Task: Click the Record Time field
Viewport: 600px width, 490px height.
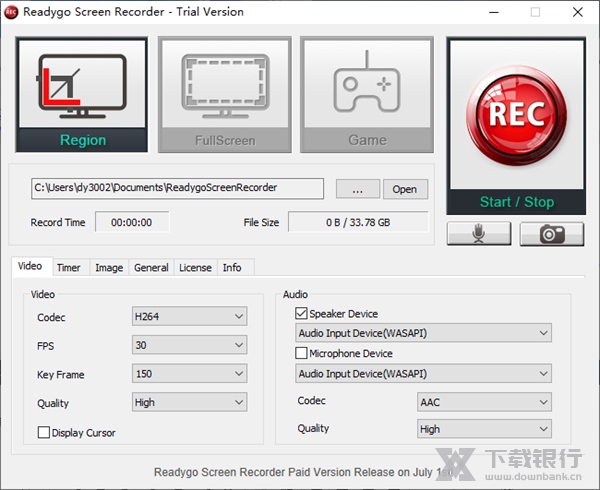Action: (x=132, y=222)
